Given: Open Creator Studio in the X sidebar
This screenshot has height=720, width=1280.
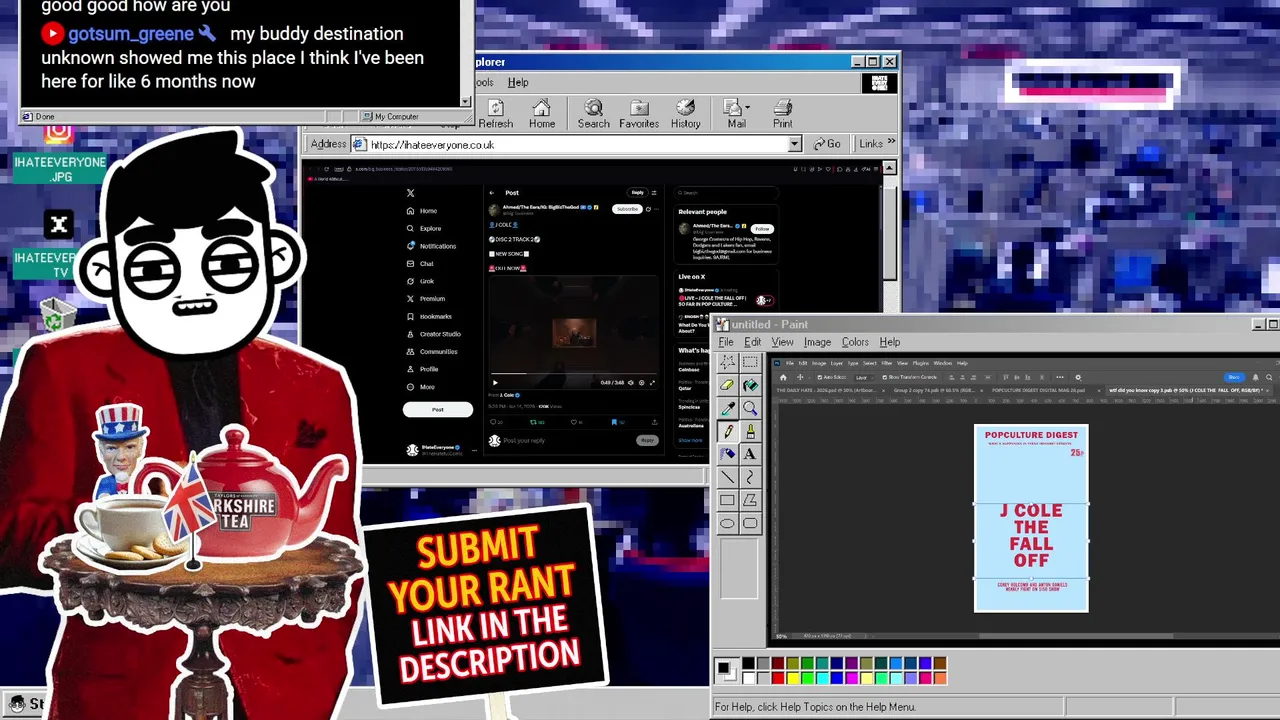Looking at the screenshot, I should tap(433, 334).
